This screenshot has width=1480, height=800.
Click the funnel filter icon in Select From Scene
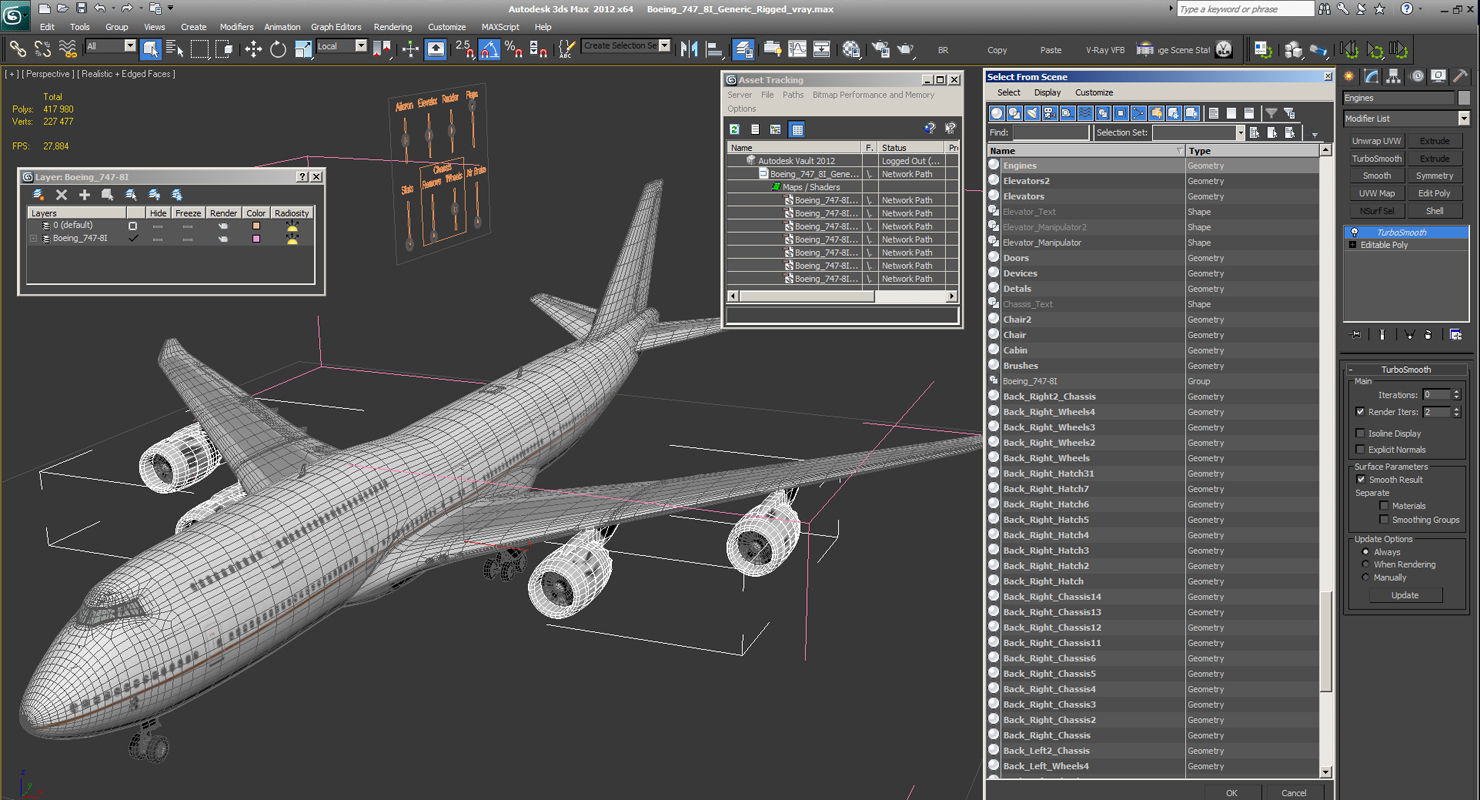(1271, 113)
